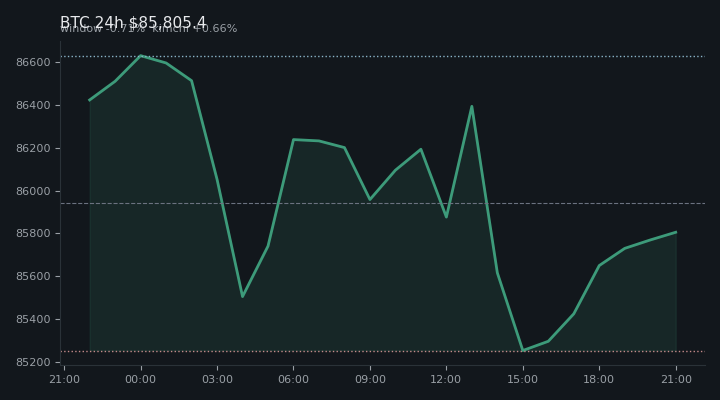Click the 03:00 time axis label
Screen dimensions: 720x400
tap(217, 379)
